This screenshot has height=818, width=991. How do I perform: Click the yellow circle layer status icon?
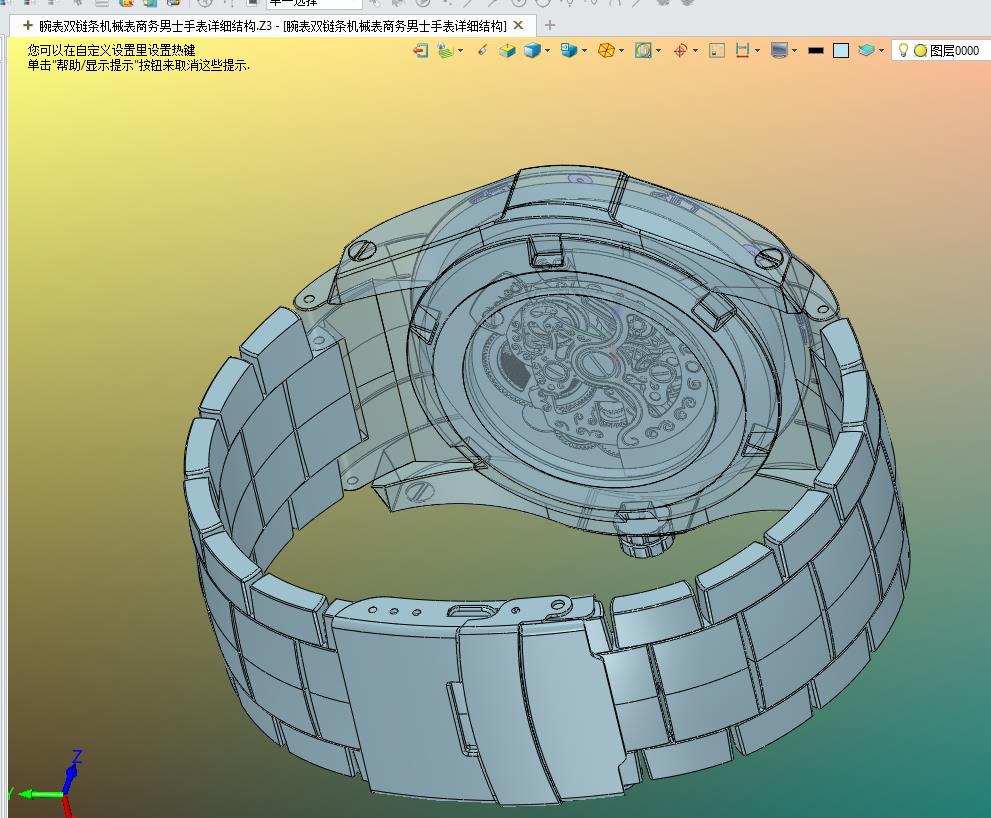[x=920, y=51]
